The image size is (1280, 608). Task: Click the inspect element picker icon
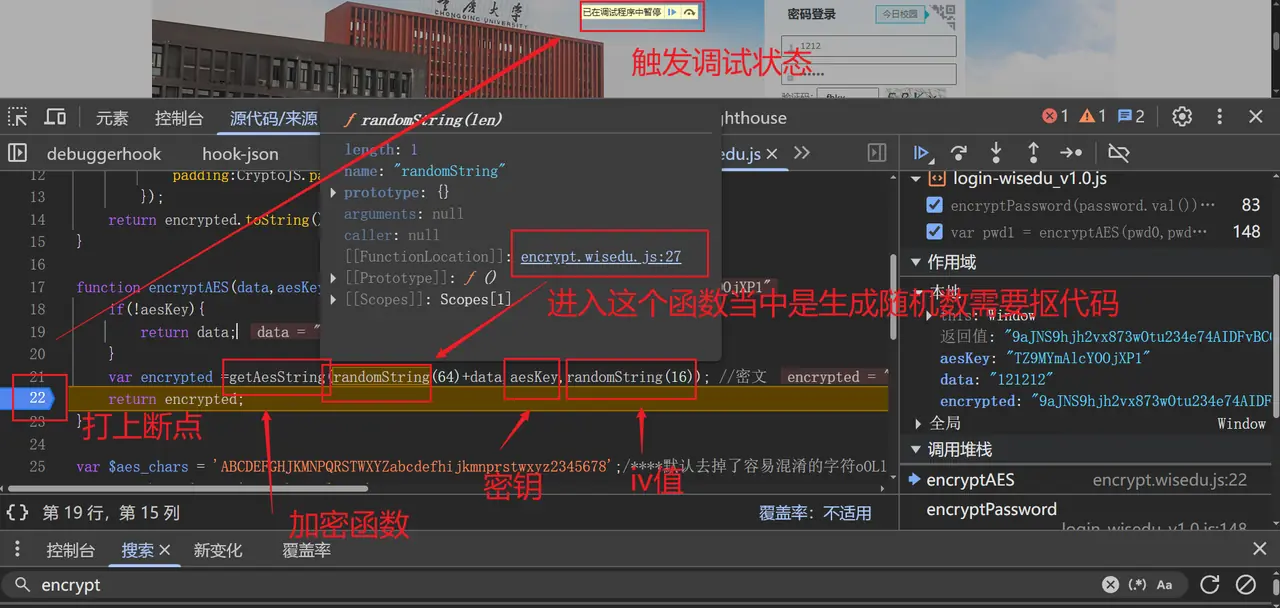pyautogui.click(x=18, y=117)
